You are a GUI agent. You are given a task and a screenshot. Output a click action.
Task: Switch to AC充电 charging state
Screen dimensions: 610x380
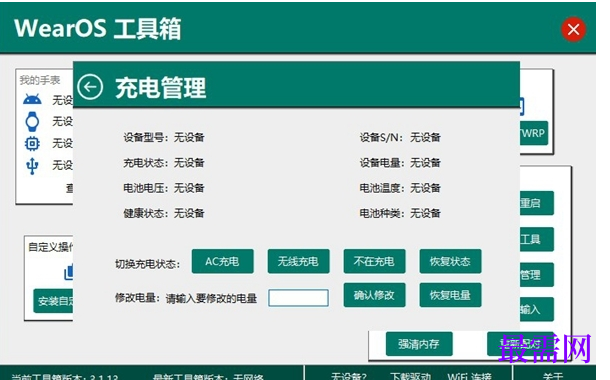coord(223,261)
